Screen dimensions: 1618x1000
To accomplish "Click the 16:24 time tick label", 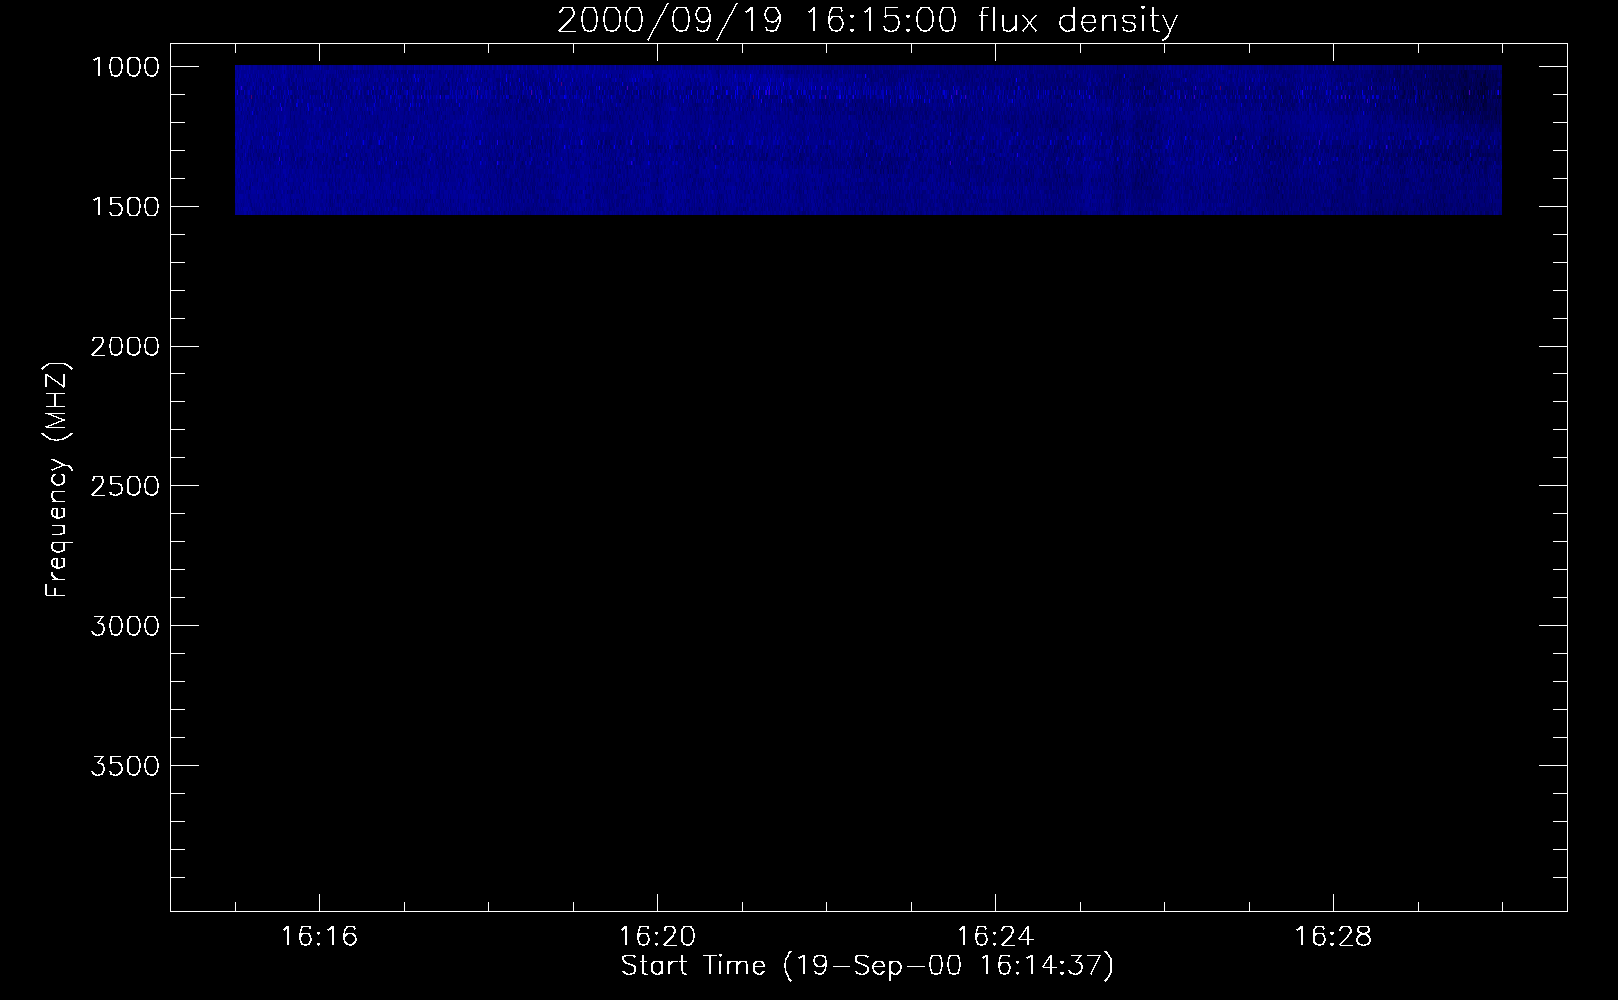I will tap(995, 937).
